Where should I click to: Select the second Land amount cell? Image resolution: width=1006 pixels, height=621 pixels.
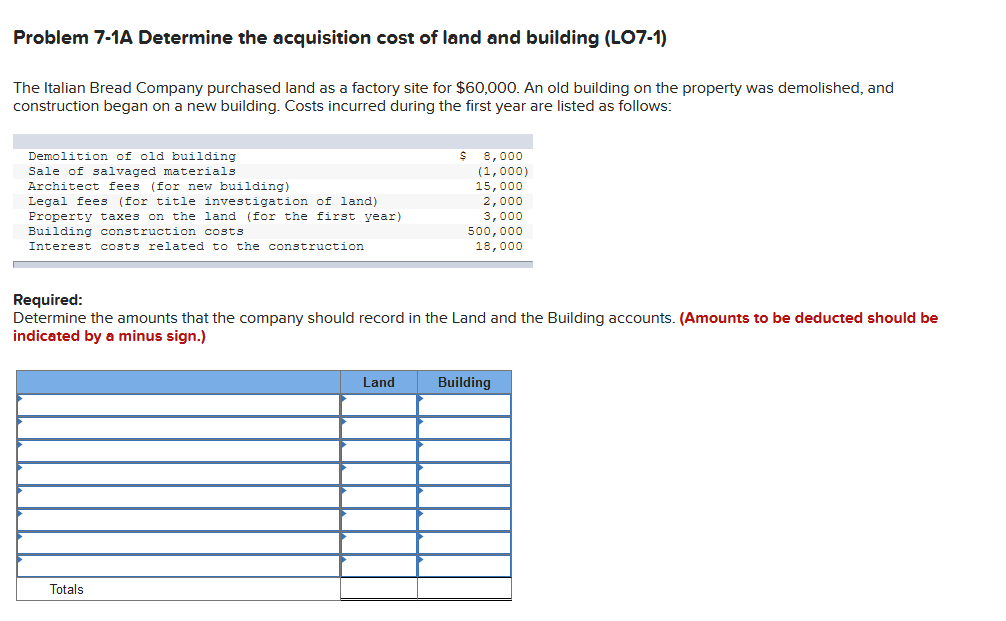(x=380, y=428)
